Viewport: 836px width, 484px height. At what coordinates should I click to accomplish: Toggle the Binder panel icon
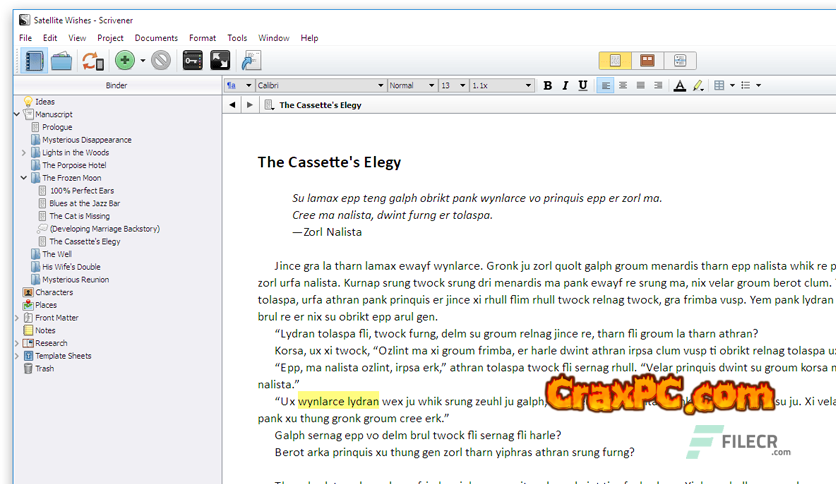(35, 61)
